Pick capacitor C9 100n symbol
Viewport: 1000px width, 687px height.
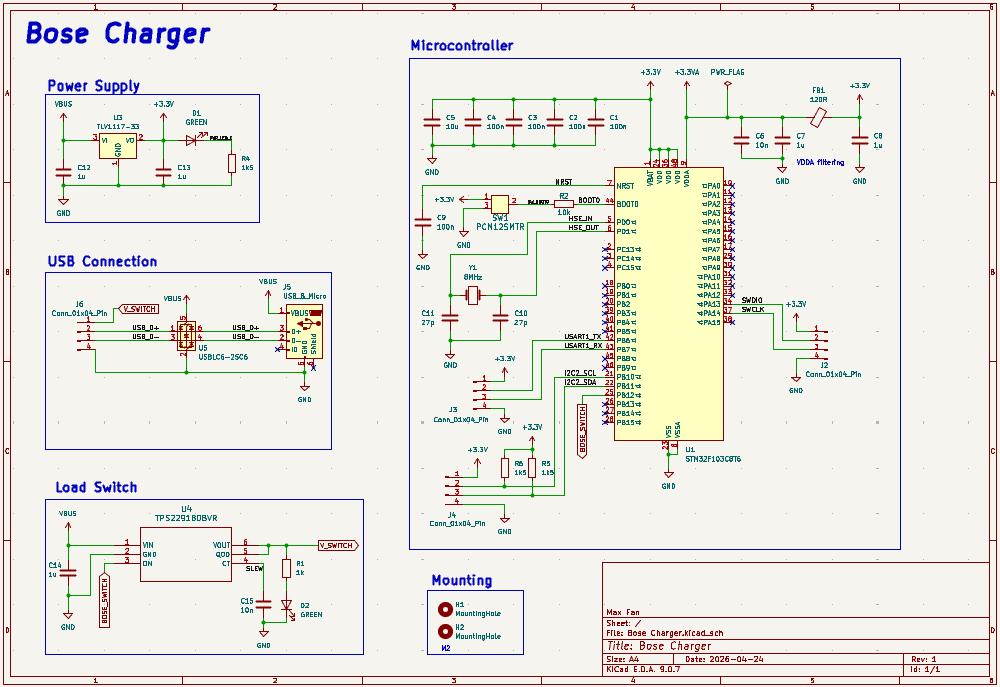(x=423, y=222)
